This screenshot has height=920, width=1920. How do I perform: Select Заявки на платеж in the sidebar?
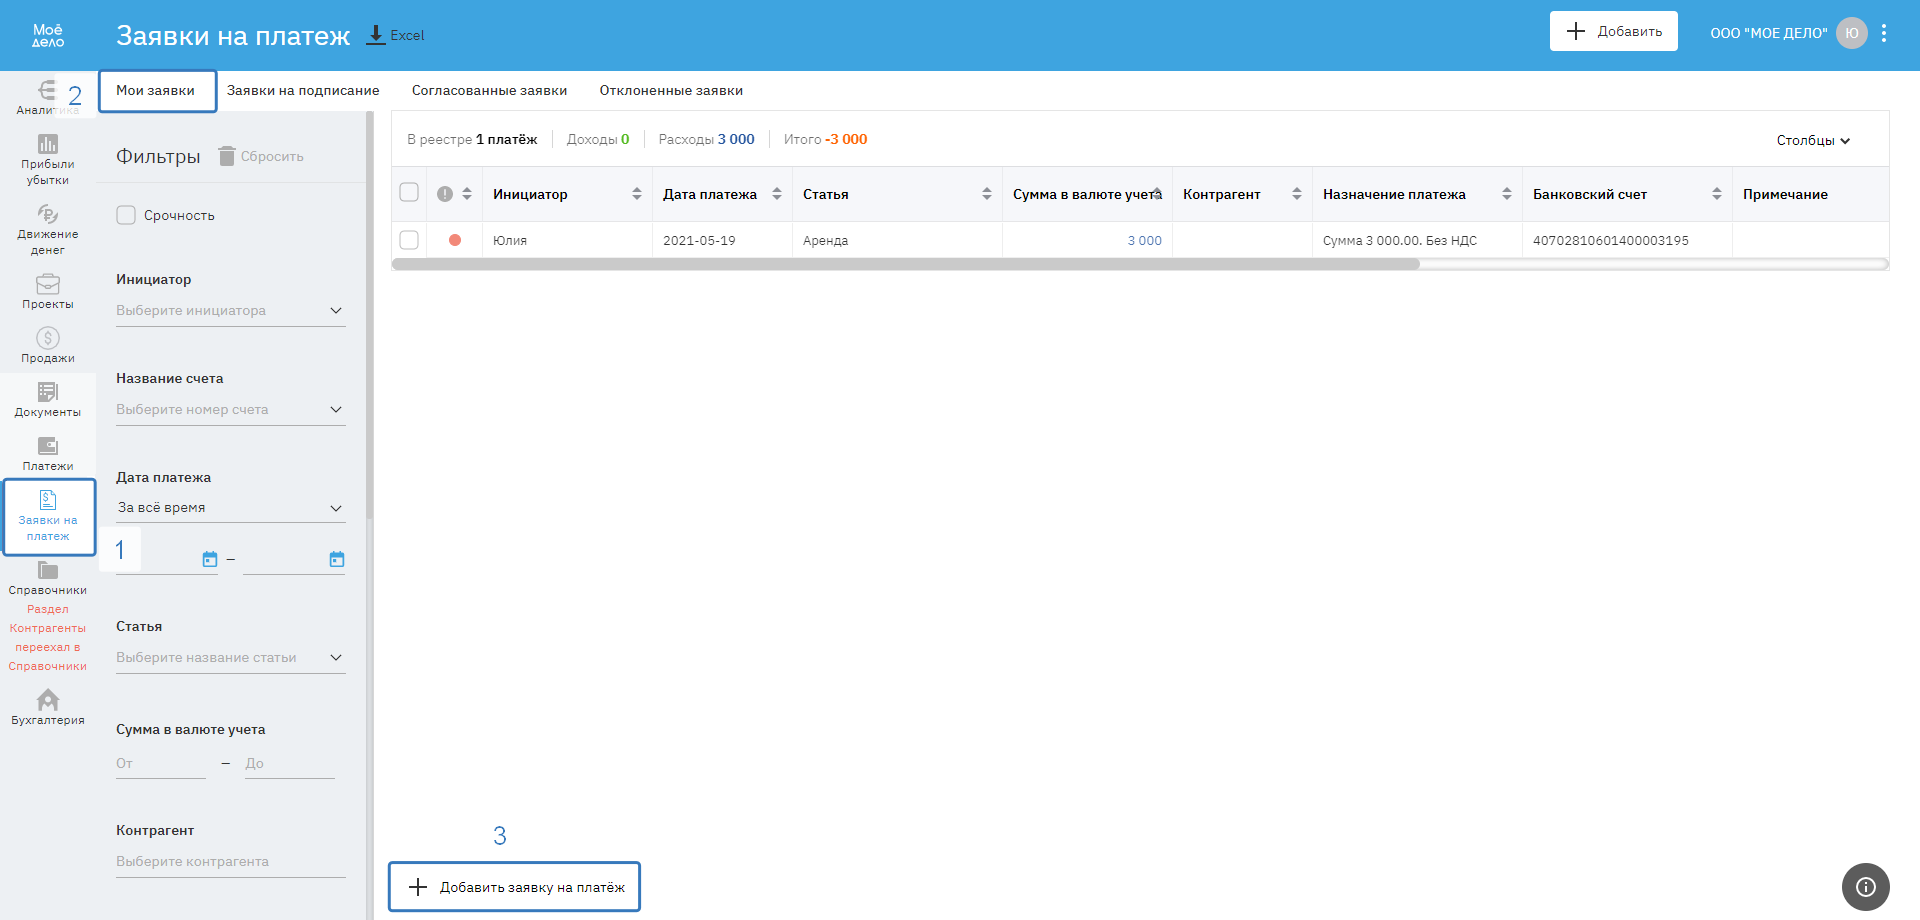click(48, 516)
